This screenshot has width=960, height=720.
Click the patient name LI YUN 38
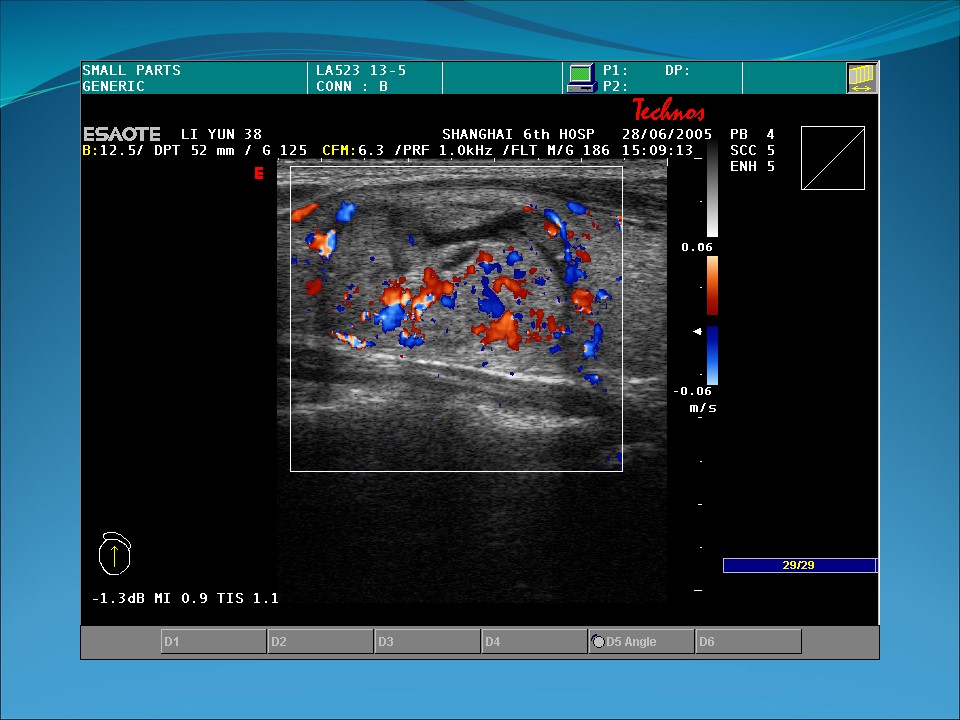click(221, 134)
